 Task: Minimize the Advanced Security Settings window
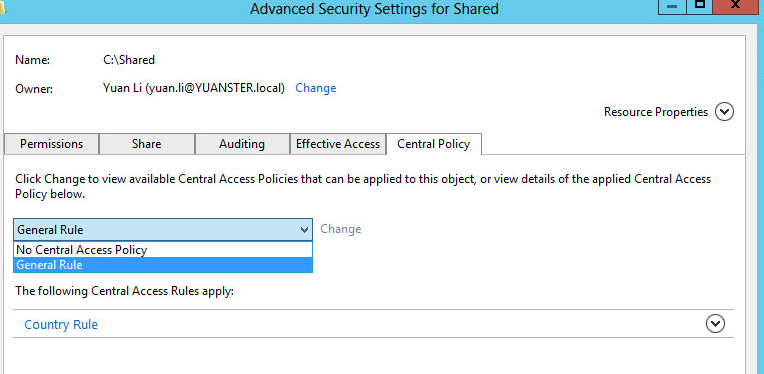click(672, 8)
